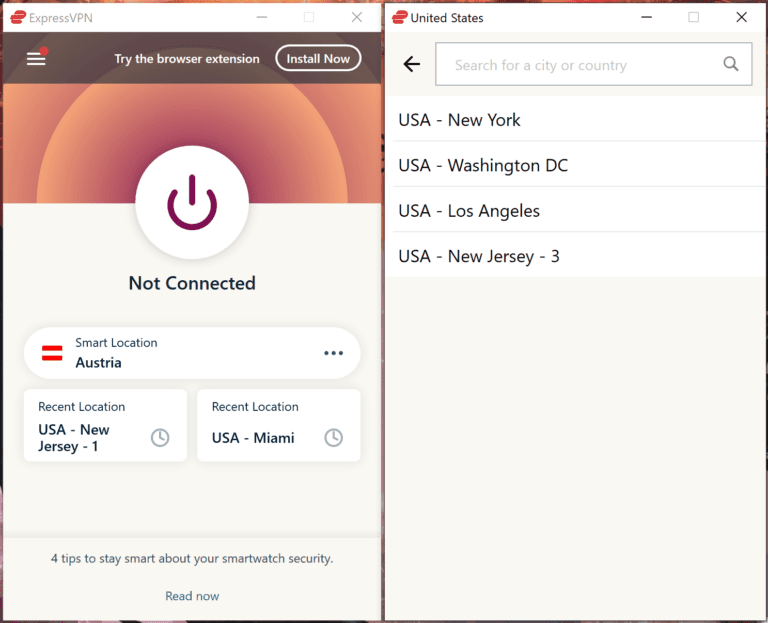Close the United States location window

click(x=742, y=17)
